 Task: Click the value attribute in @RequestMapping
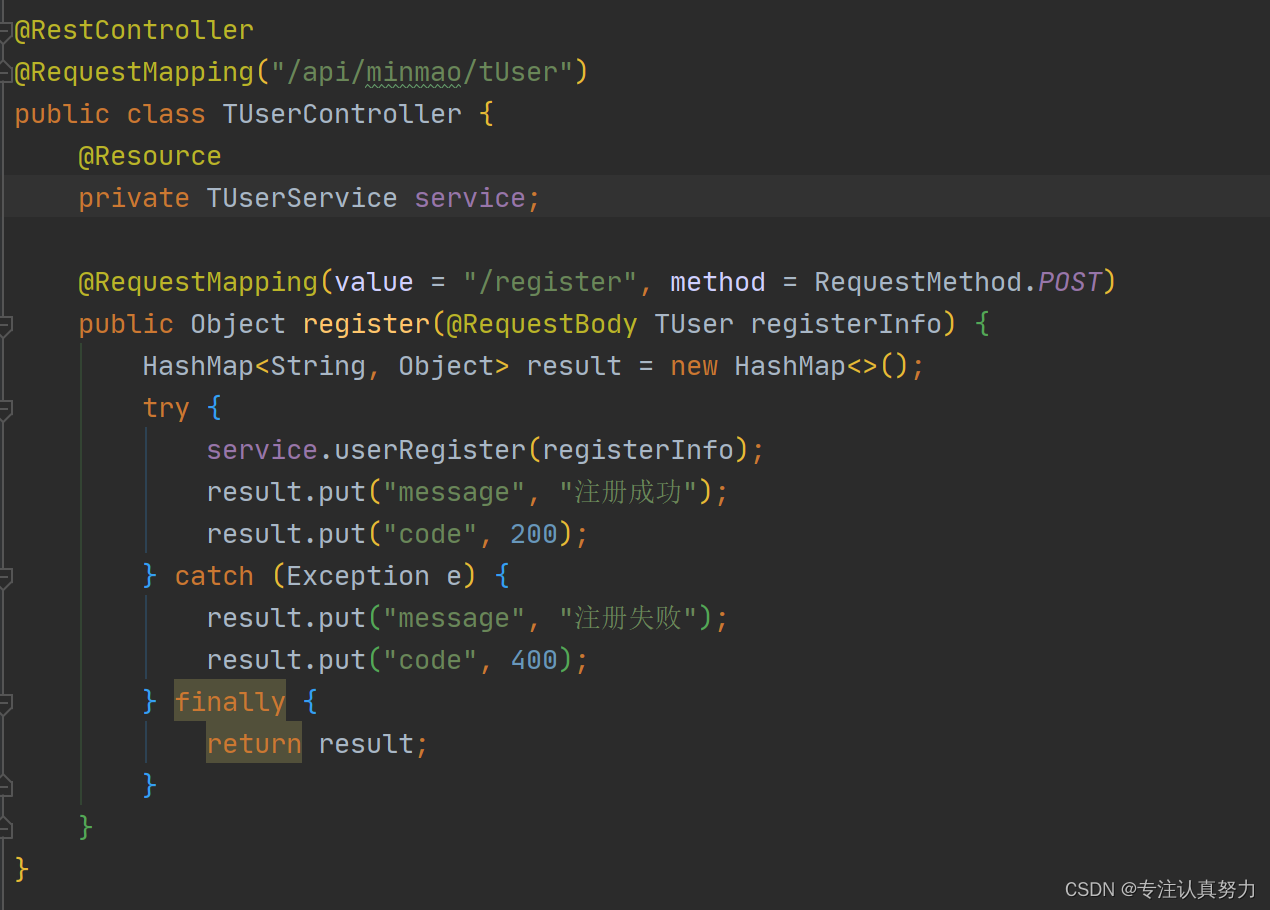374,283
